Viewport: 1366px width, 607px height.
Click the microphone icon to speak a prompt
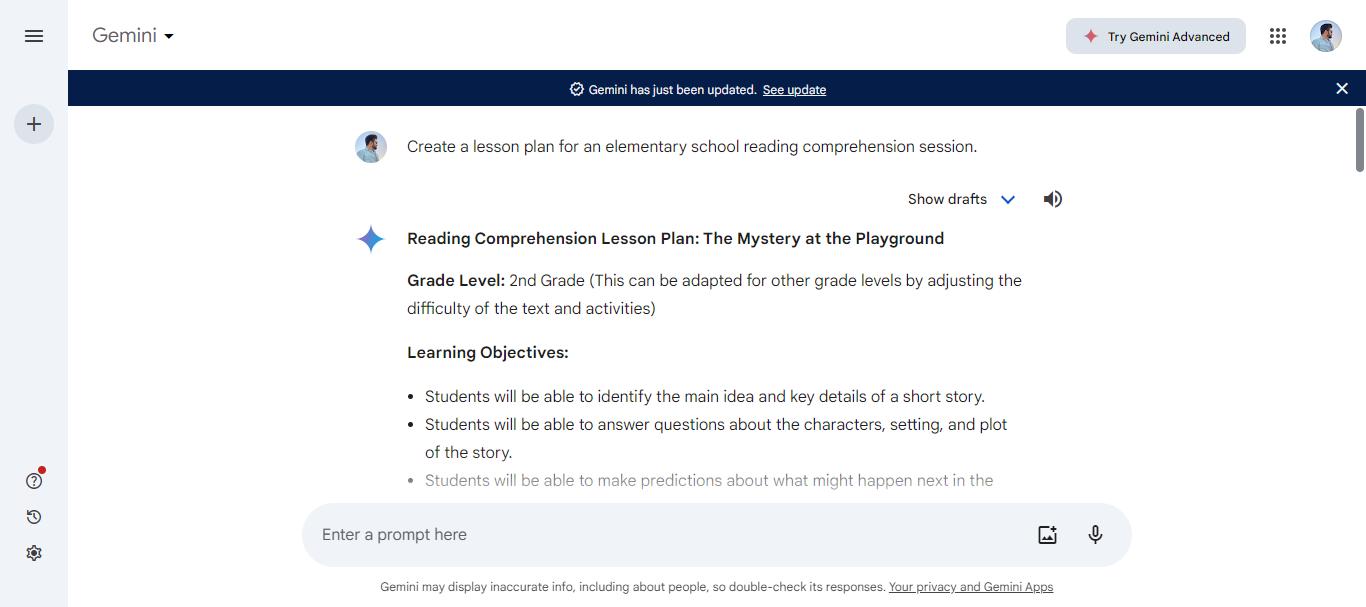(1095, 534)
